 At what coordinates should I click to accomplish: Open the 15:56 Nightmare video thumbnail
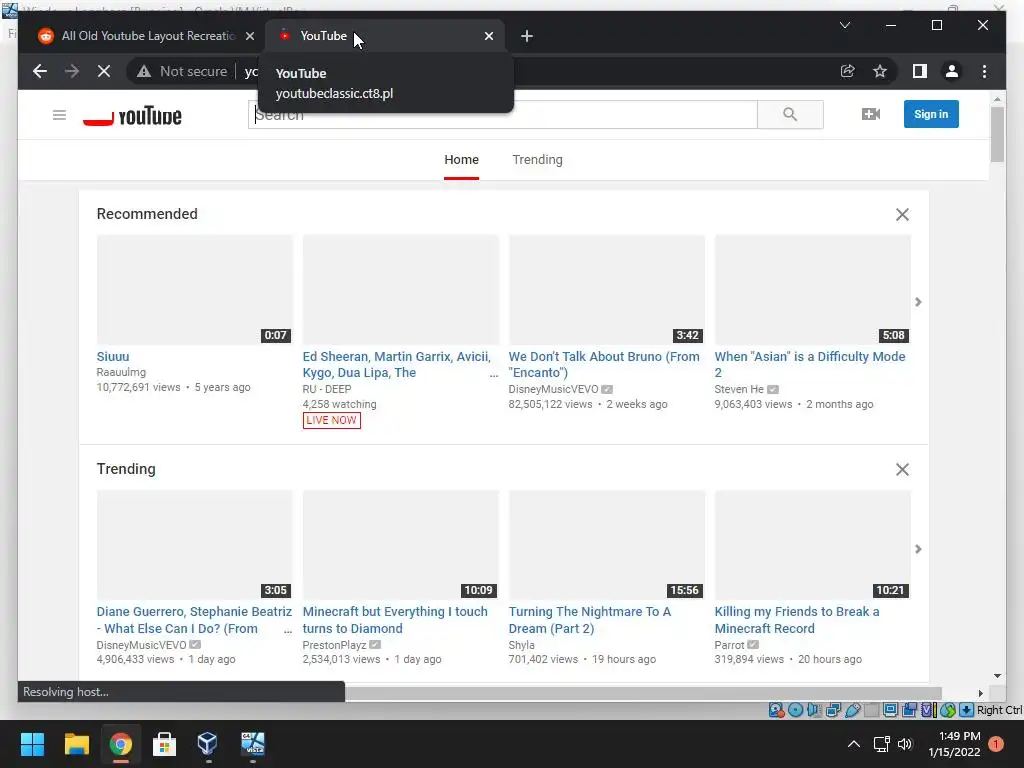607,545
